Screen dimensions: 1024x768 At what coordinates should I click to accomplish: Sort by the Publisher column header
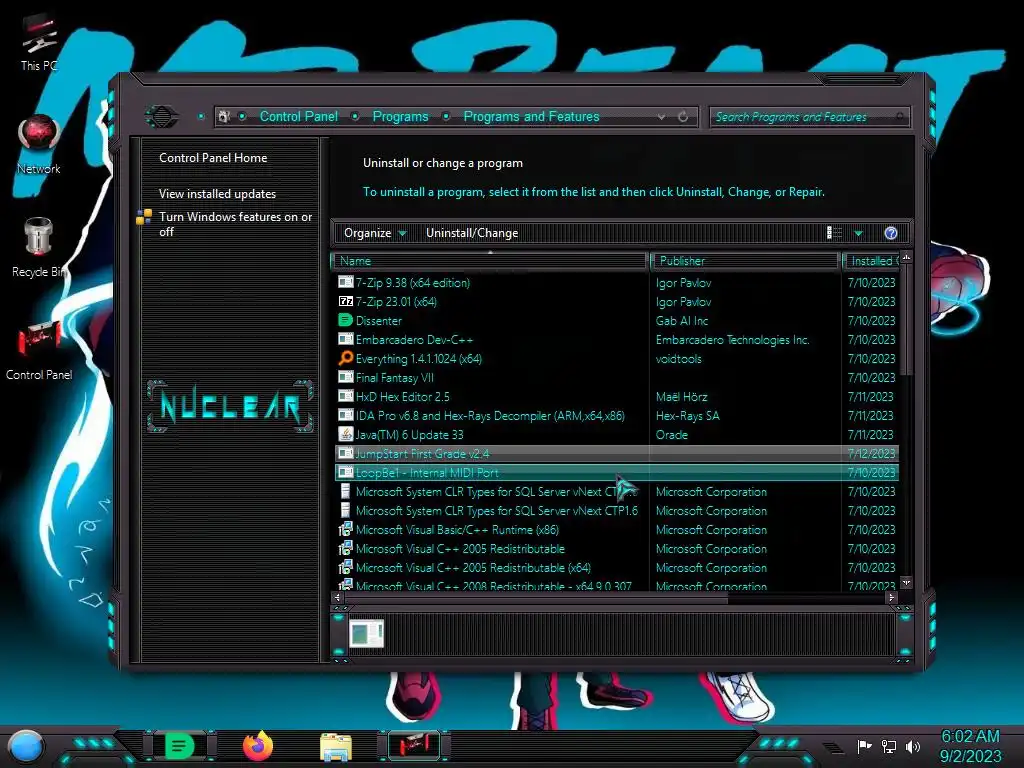tap(746, 261)
